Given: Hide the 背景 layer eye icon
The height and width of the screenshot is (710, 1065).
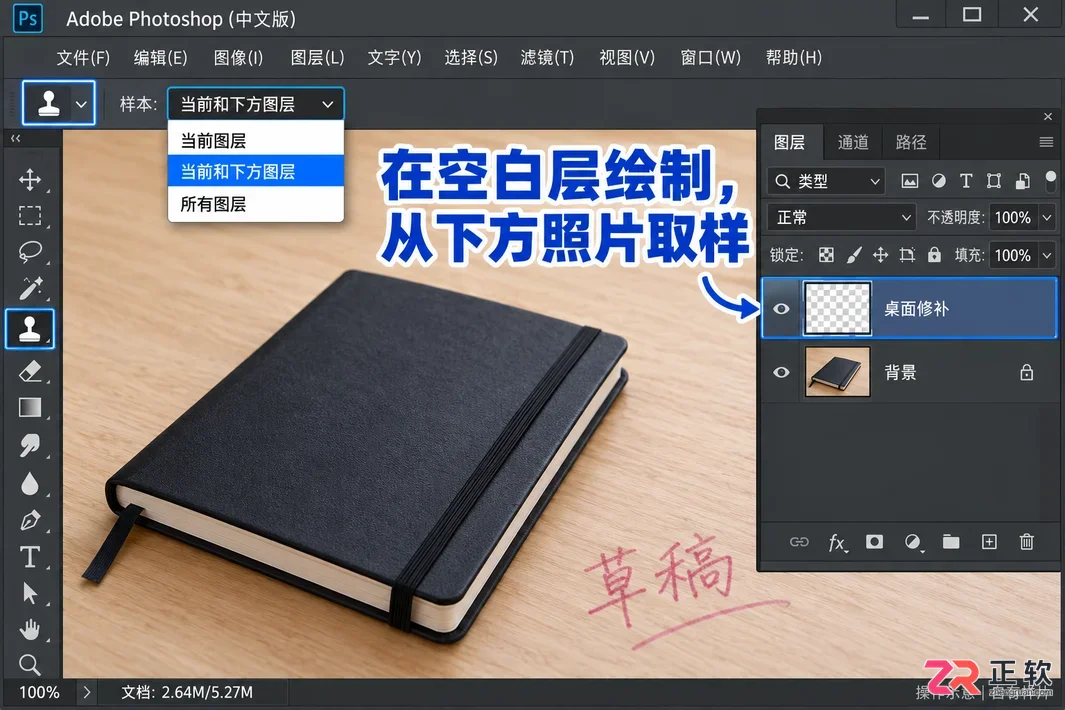Looking at the screenshot, I should (781, 372).
